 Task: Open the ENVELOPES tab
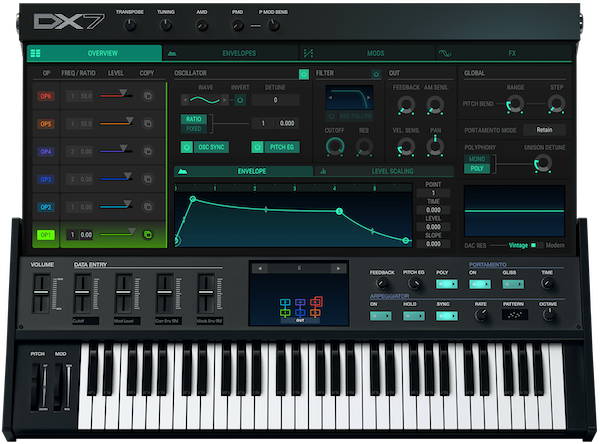point(231,53)
